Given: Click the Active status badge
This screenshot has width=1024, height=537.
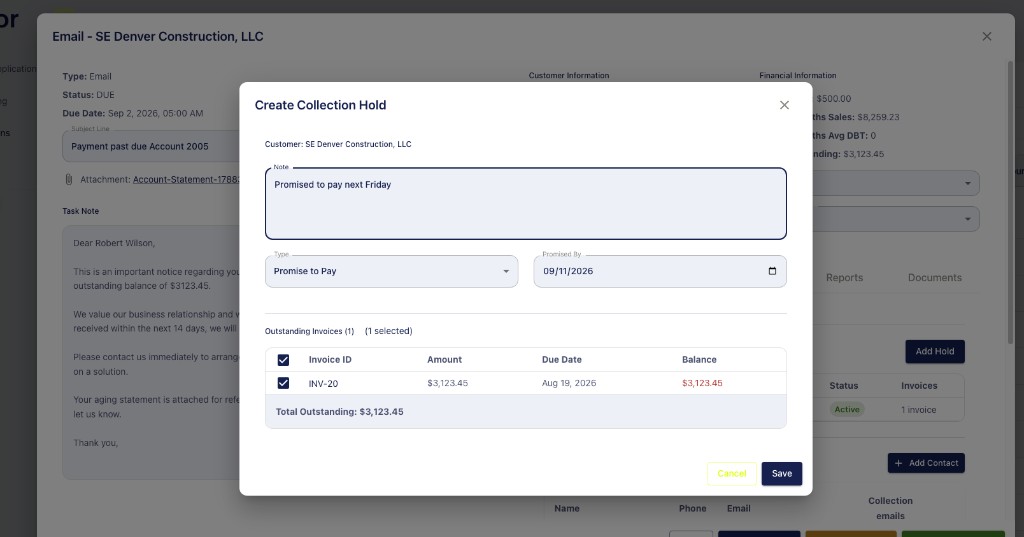Looking at the screenshot, I should pyautogui.click(x=847, y=410).
